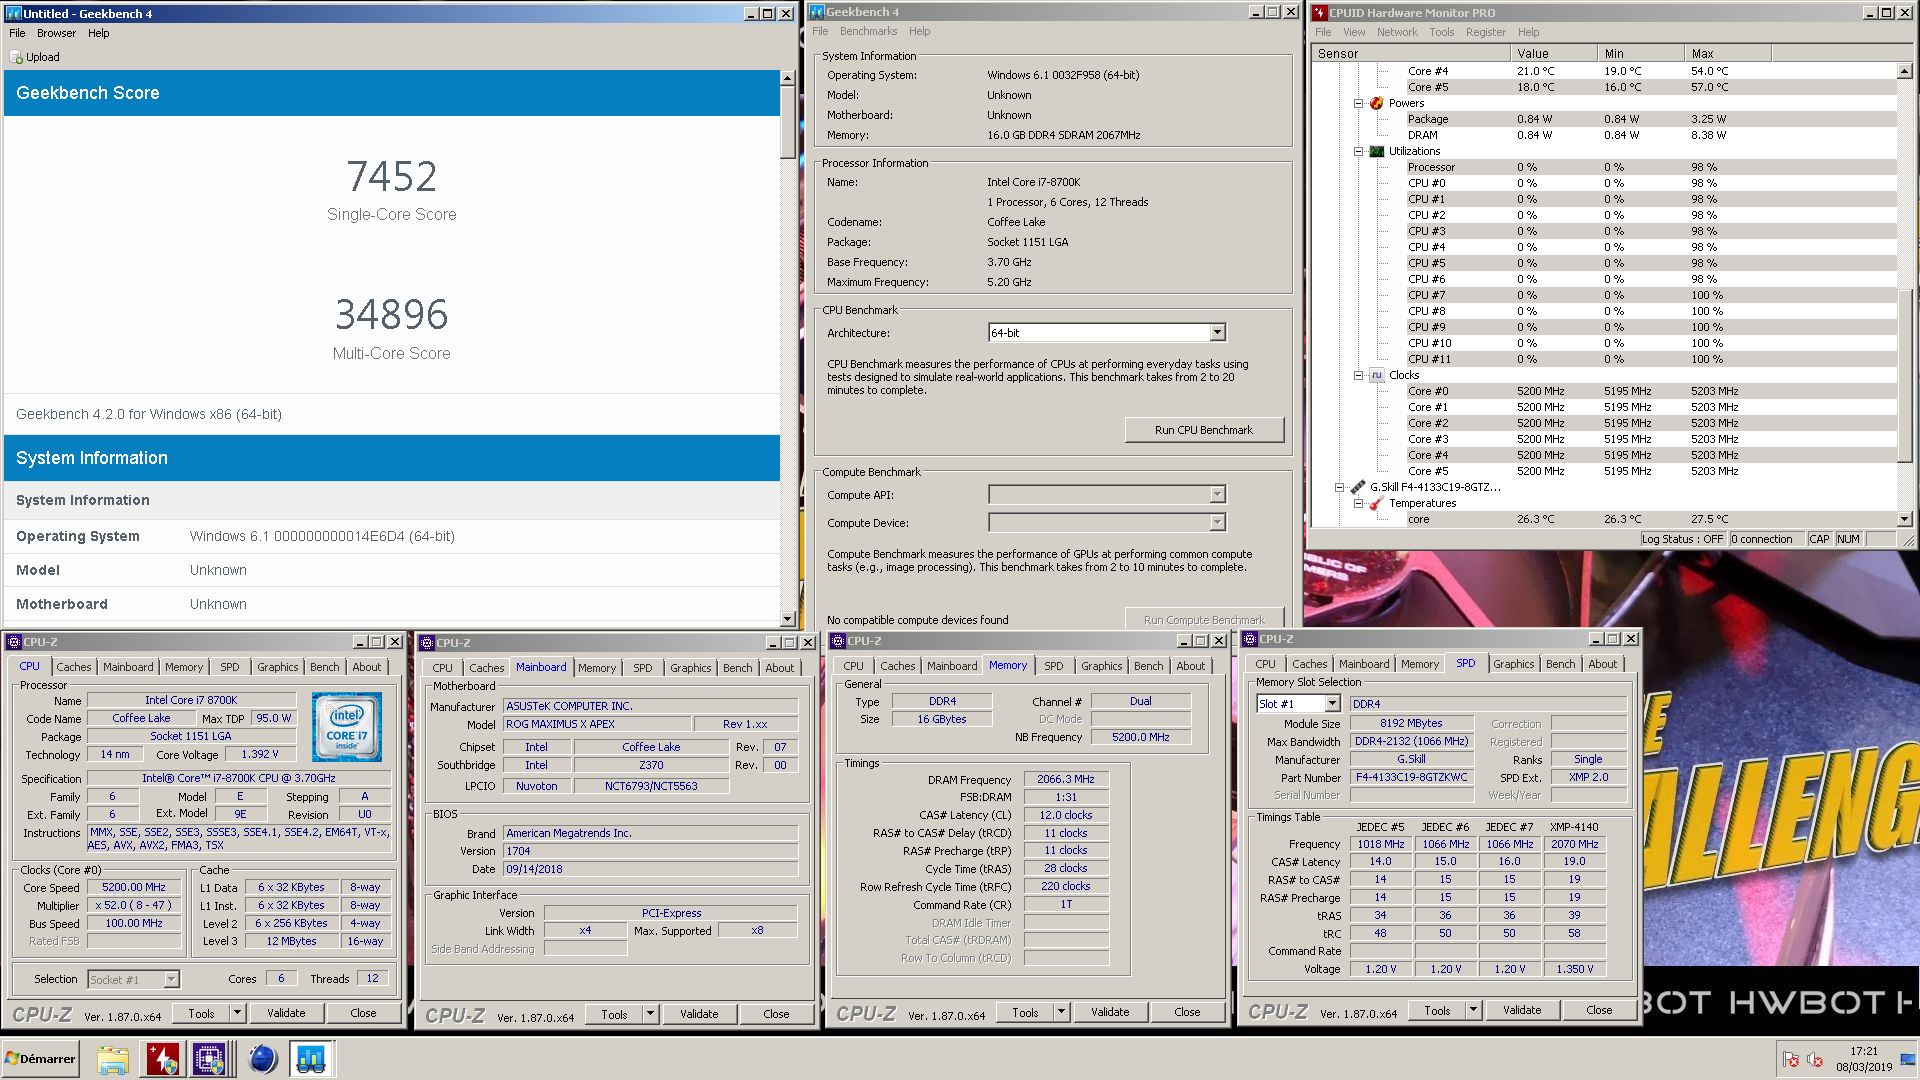This screenshot has width=1920, height=1080.
Task: Click Validate in CPU-Z CPU window
Action: [286, 1013]
